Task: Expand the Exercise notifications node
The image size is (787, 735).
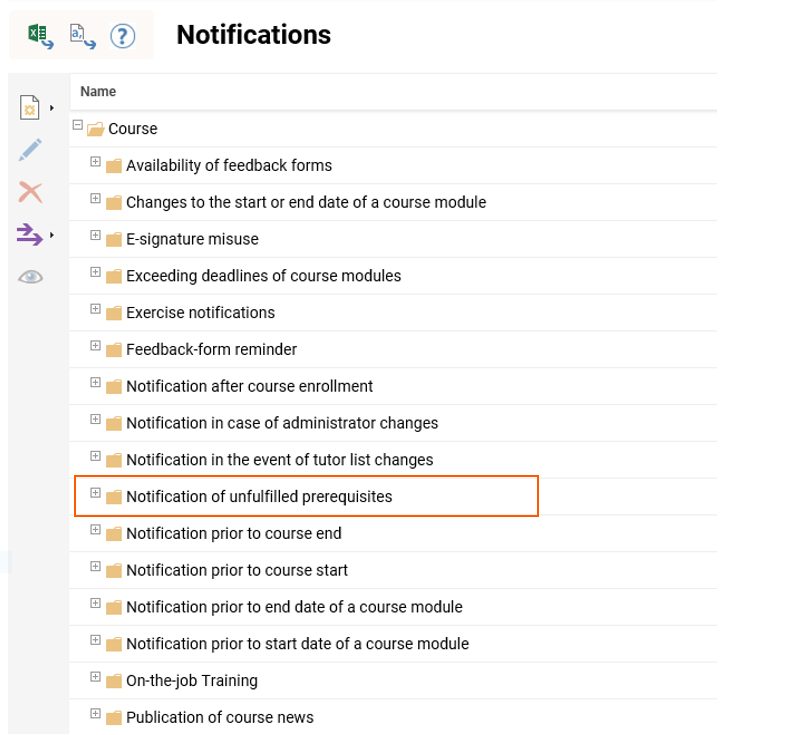Action: (95, 309)
